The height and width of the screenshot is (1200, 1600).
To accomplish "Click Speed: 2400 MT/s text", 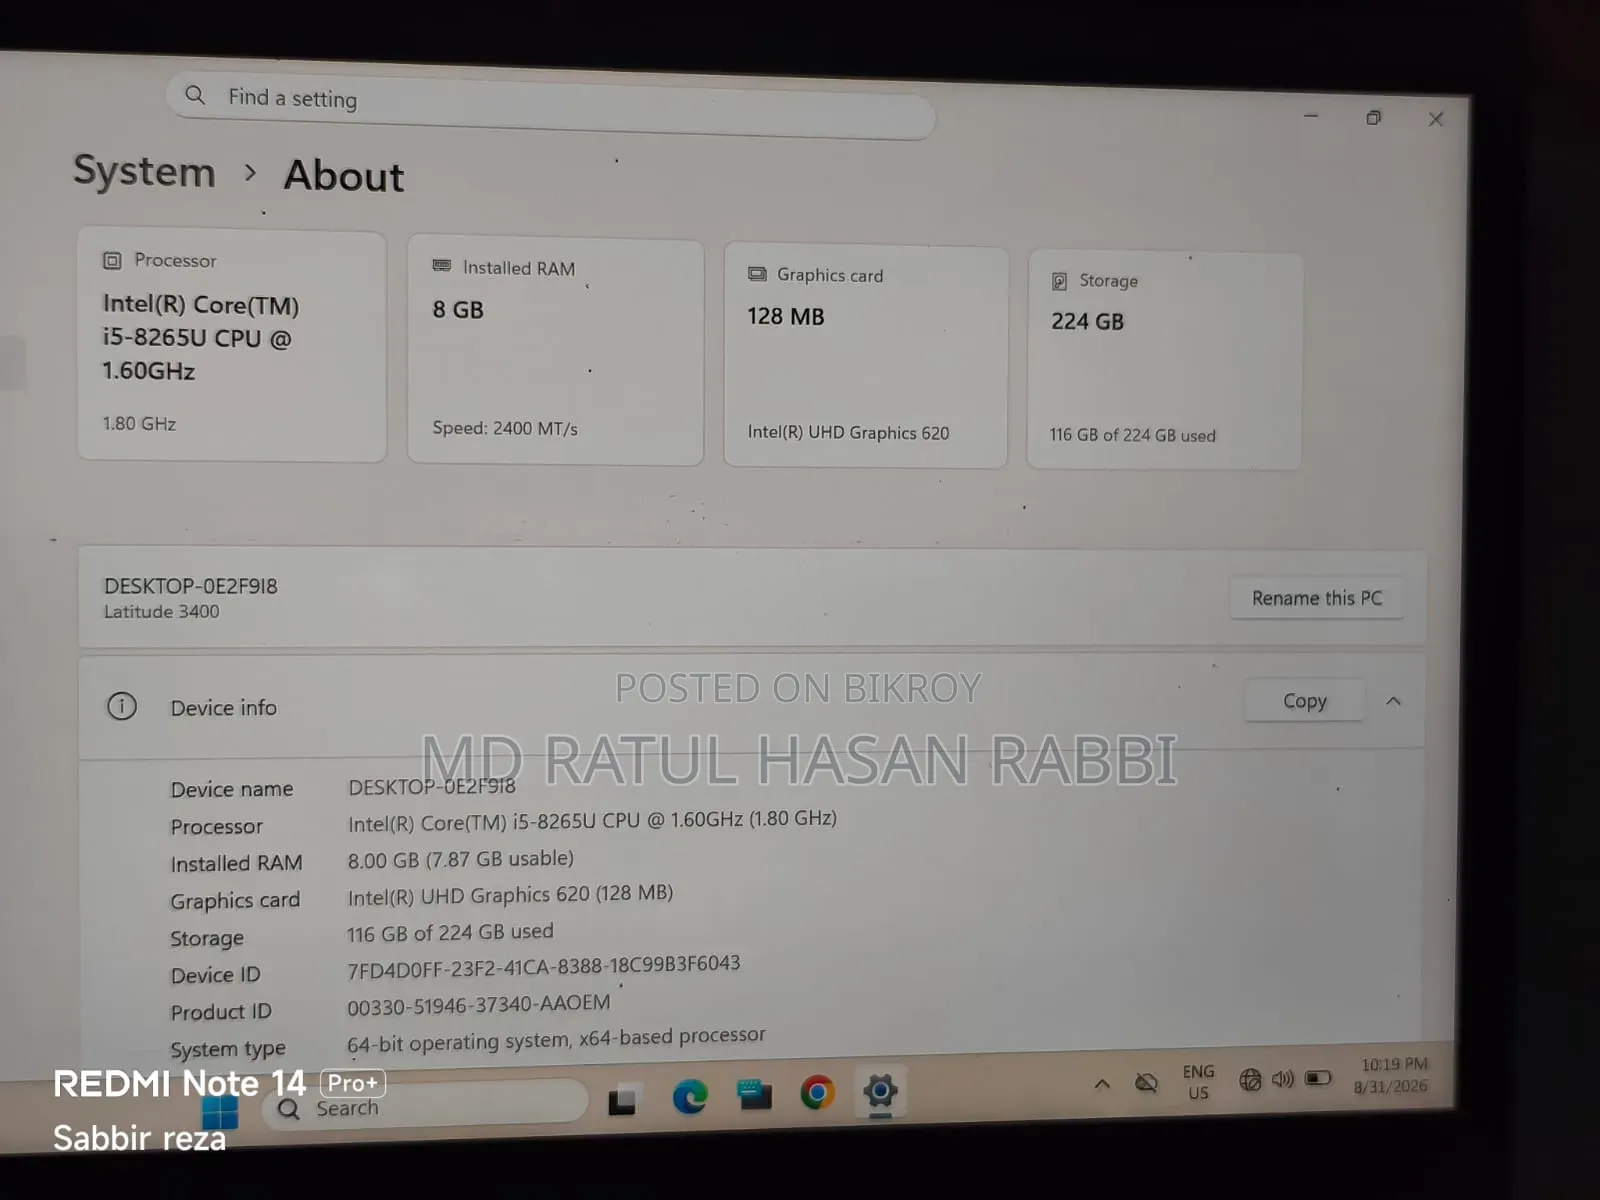I will tap(505, 428).
